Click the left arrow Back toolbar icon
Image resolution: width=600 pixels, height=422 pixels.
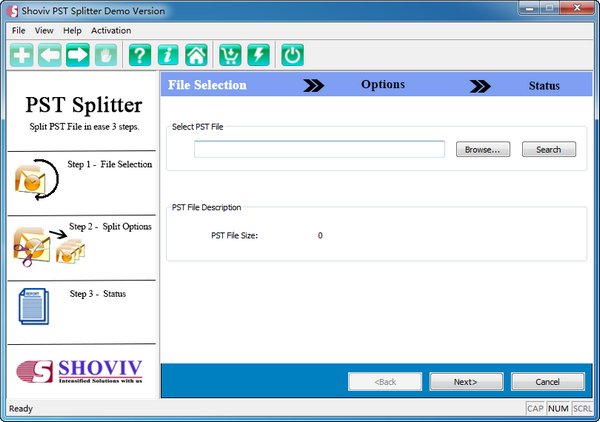click(x=49, y=55)
